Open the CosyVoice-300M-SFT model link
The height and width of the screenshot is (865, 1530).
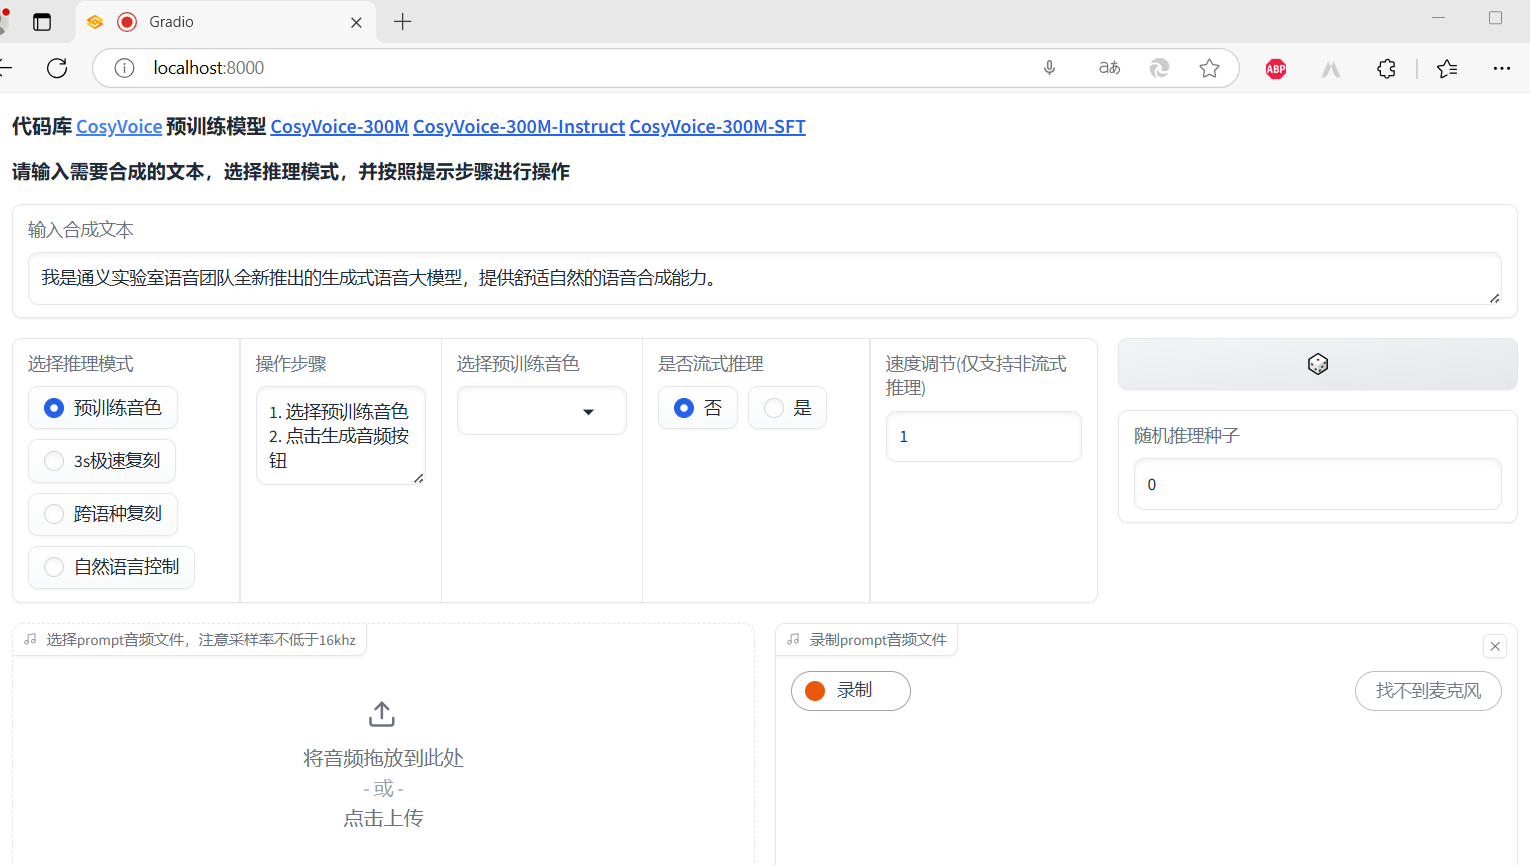717,127
